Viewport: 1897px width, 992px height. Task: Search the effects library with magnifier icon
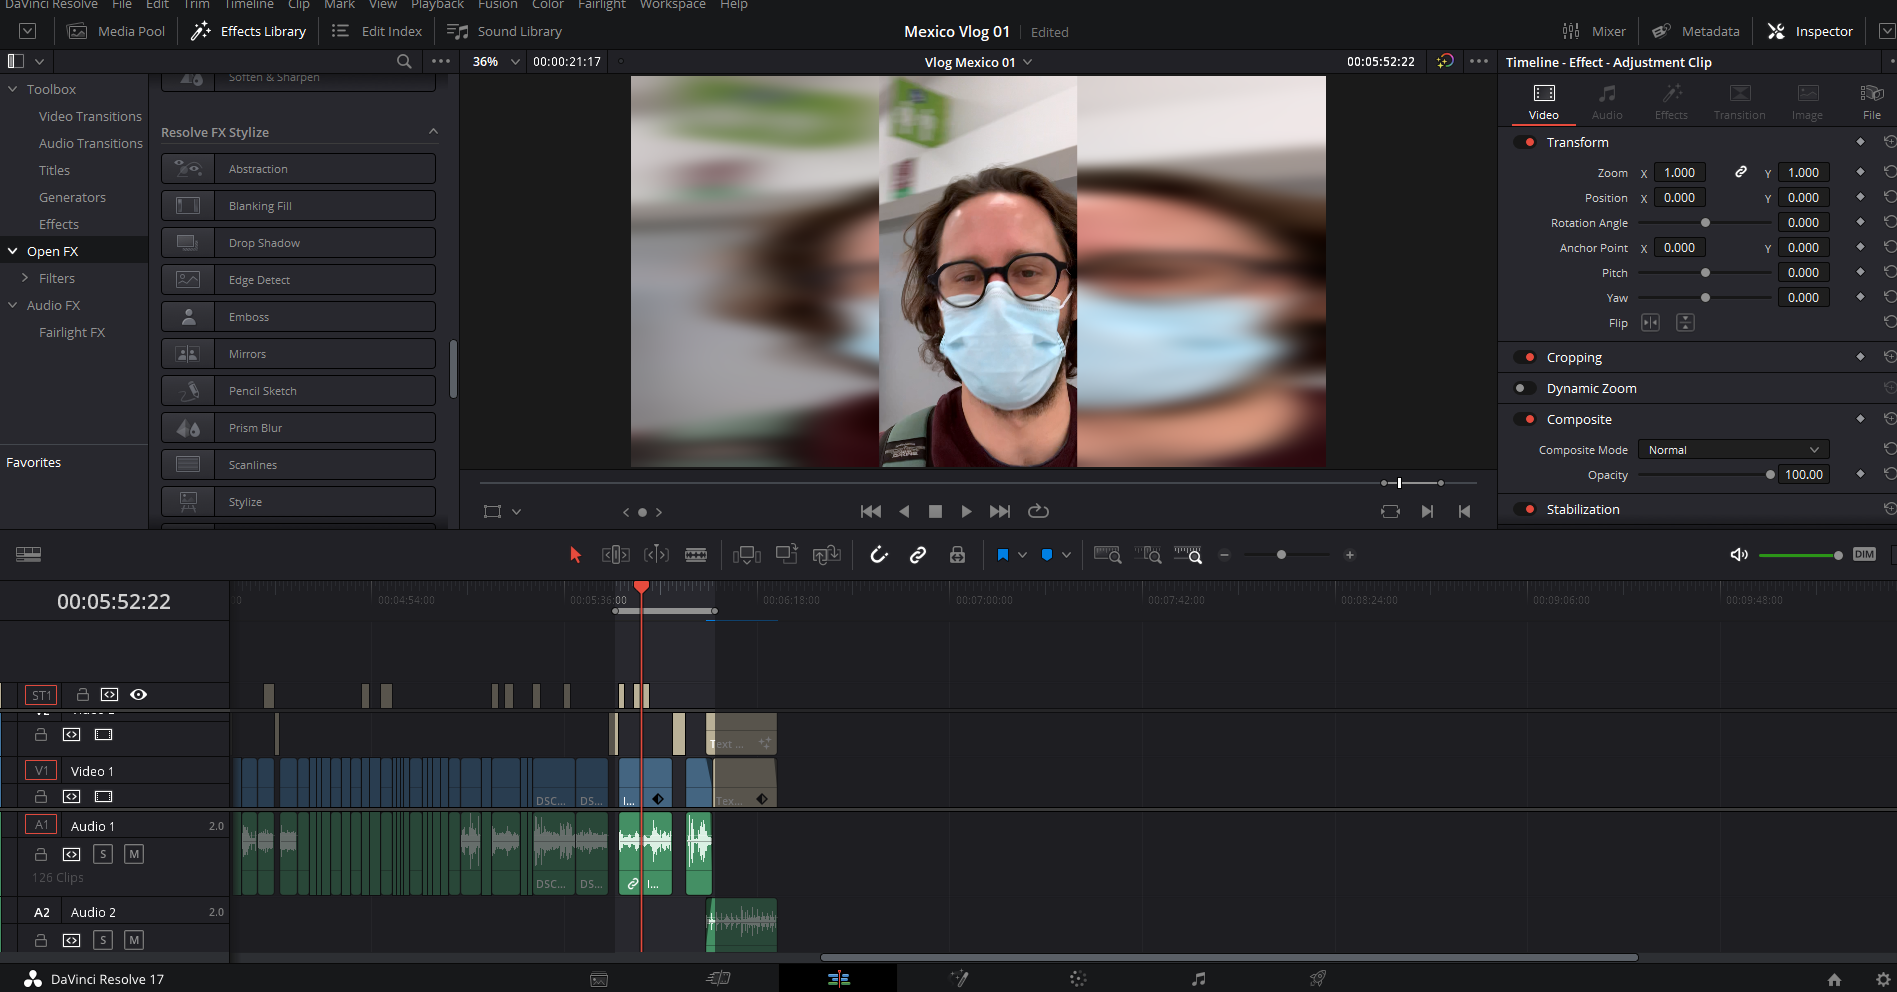(x=404, y=61)
